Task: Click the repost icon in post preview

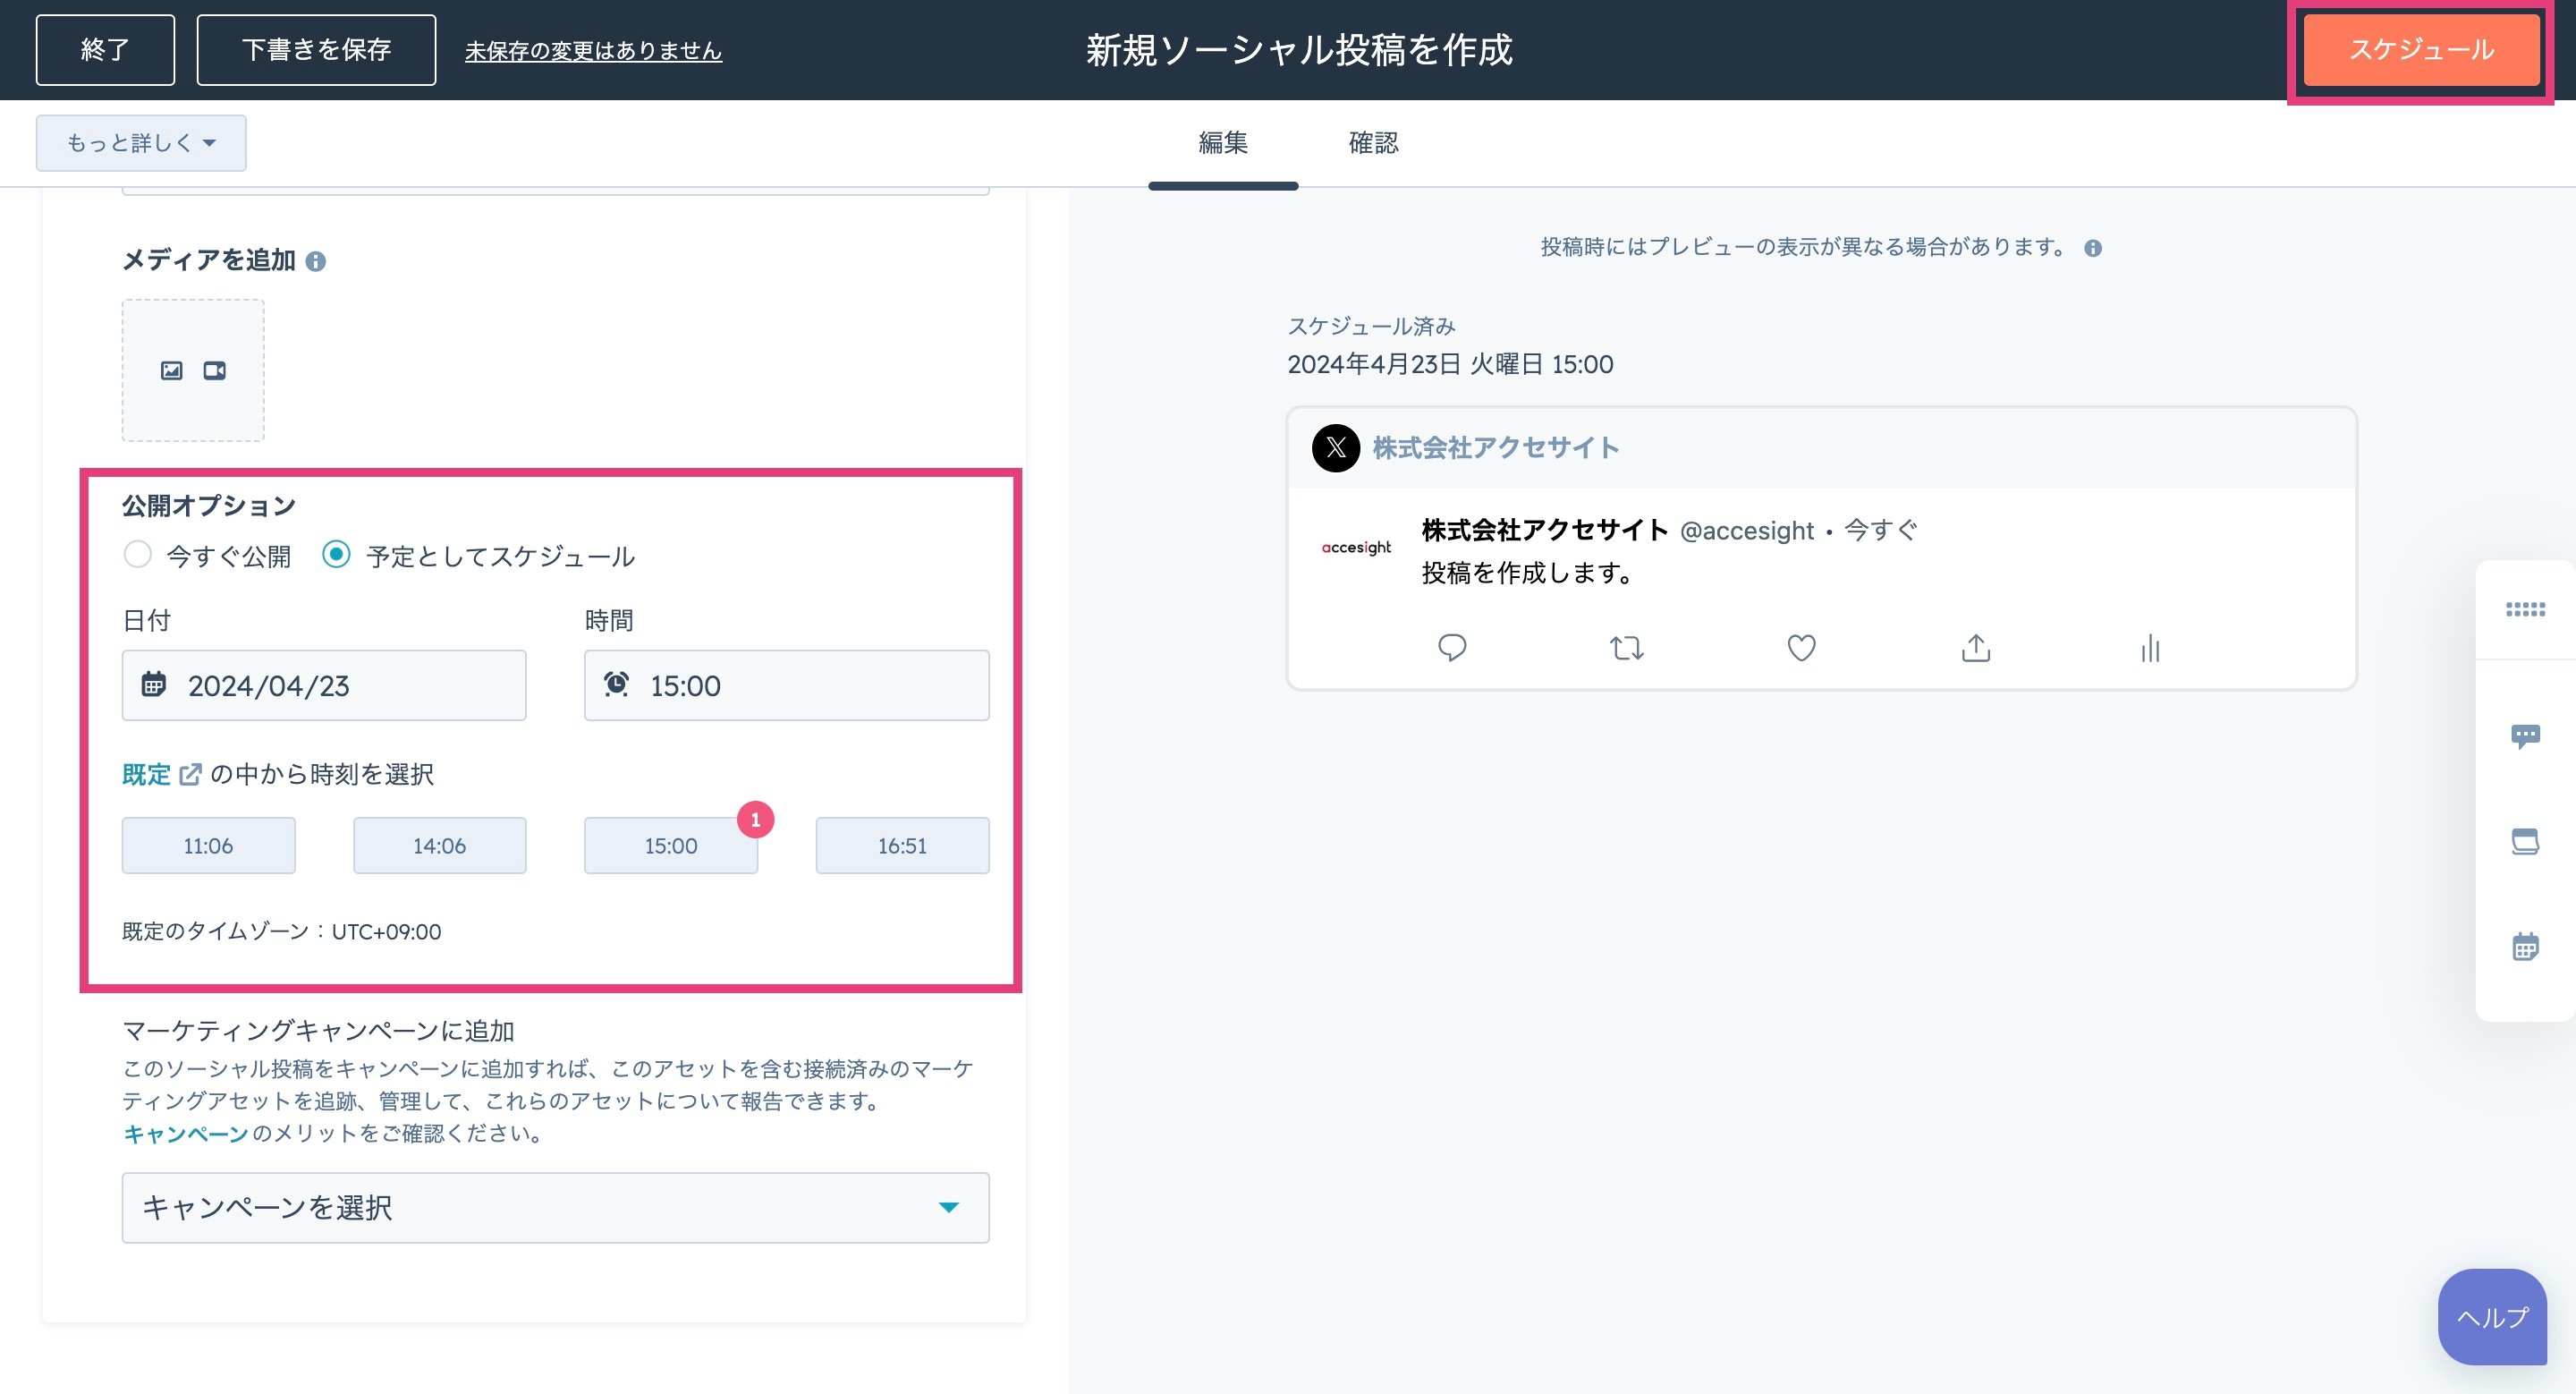Action: pyautogui.click(x=1627, y=648)
